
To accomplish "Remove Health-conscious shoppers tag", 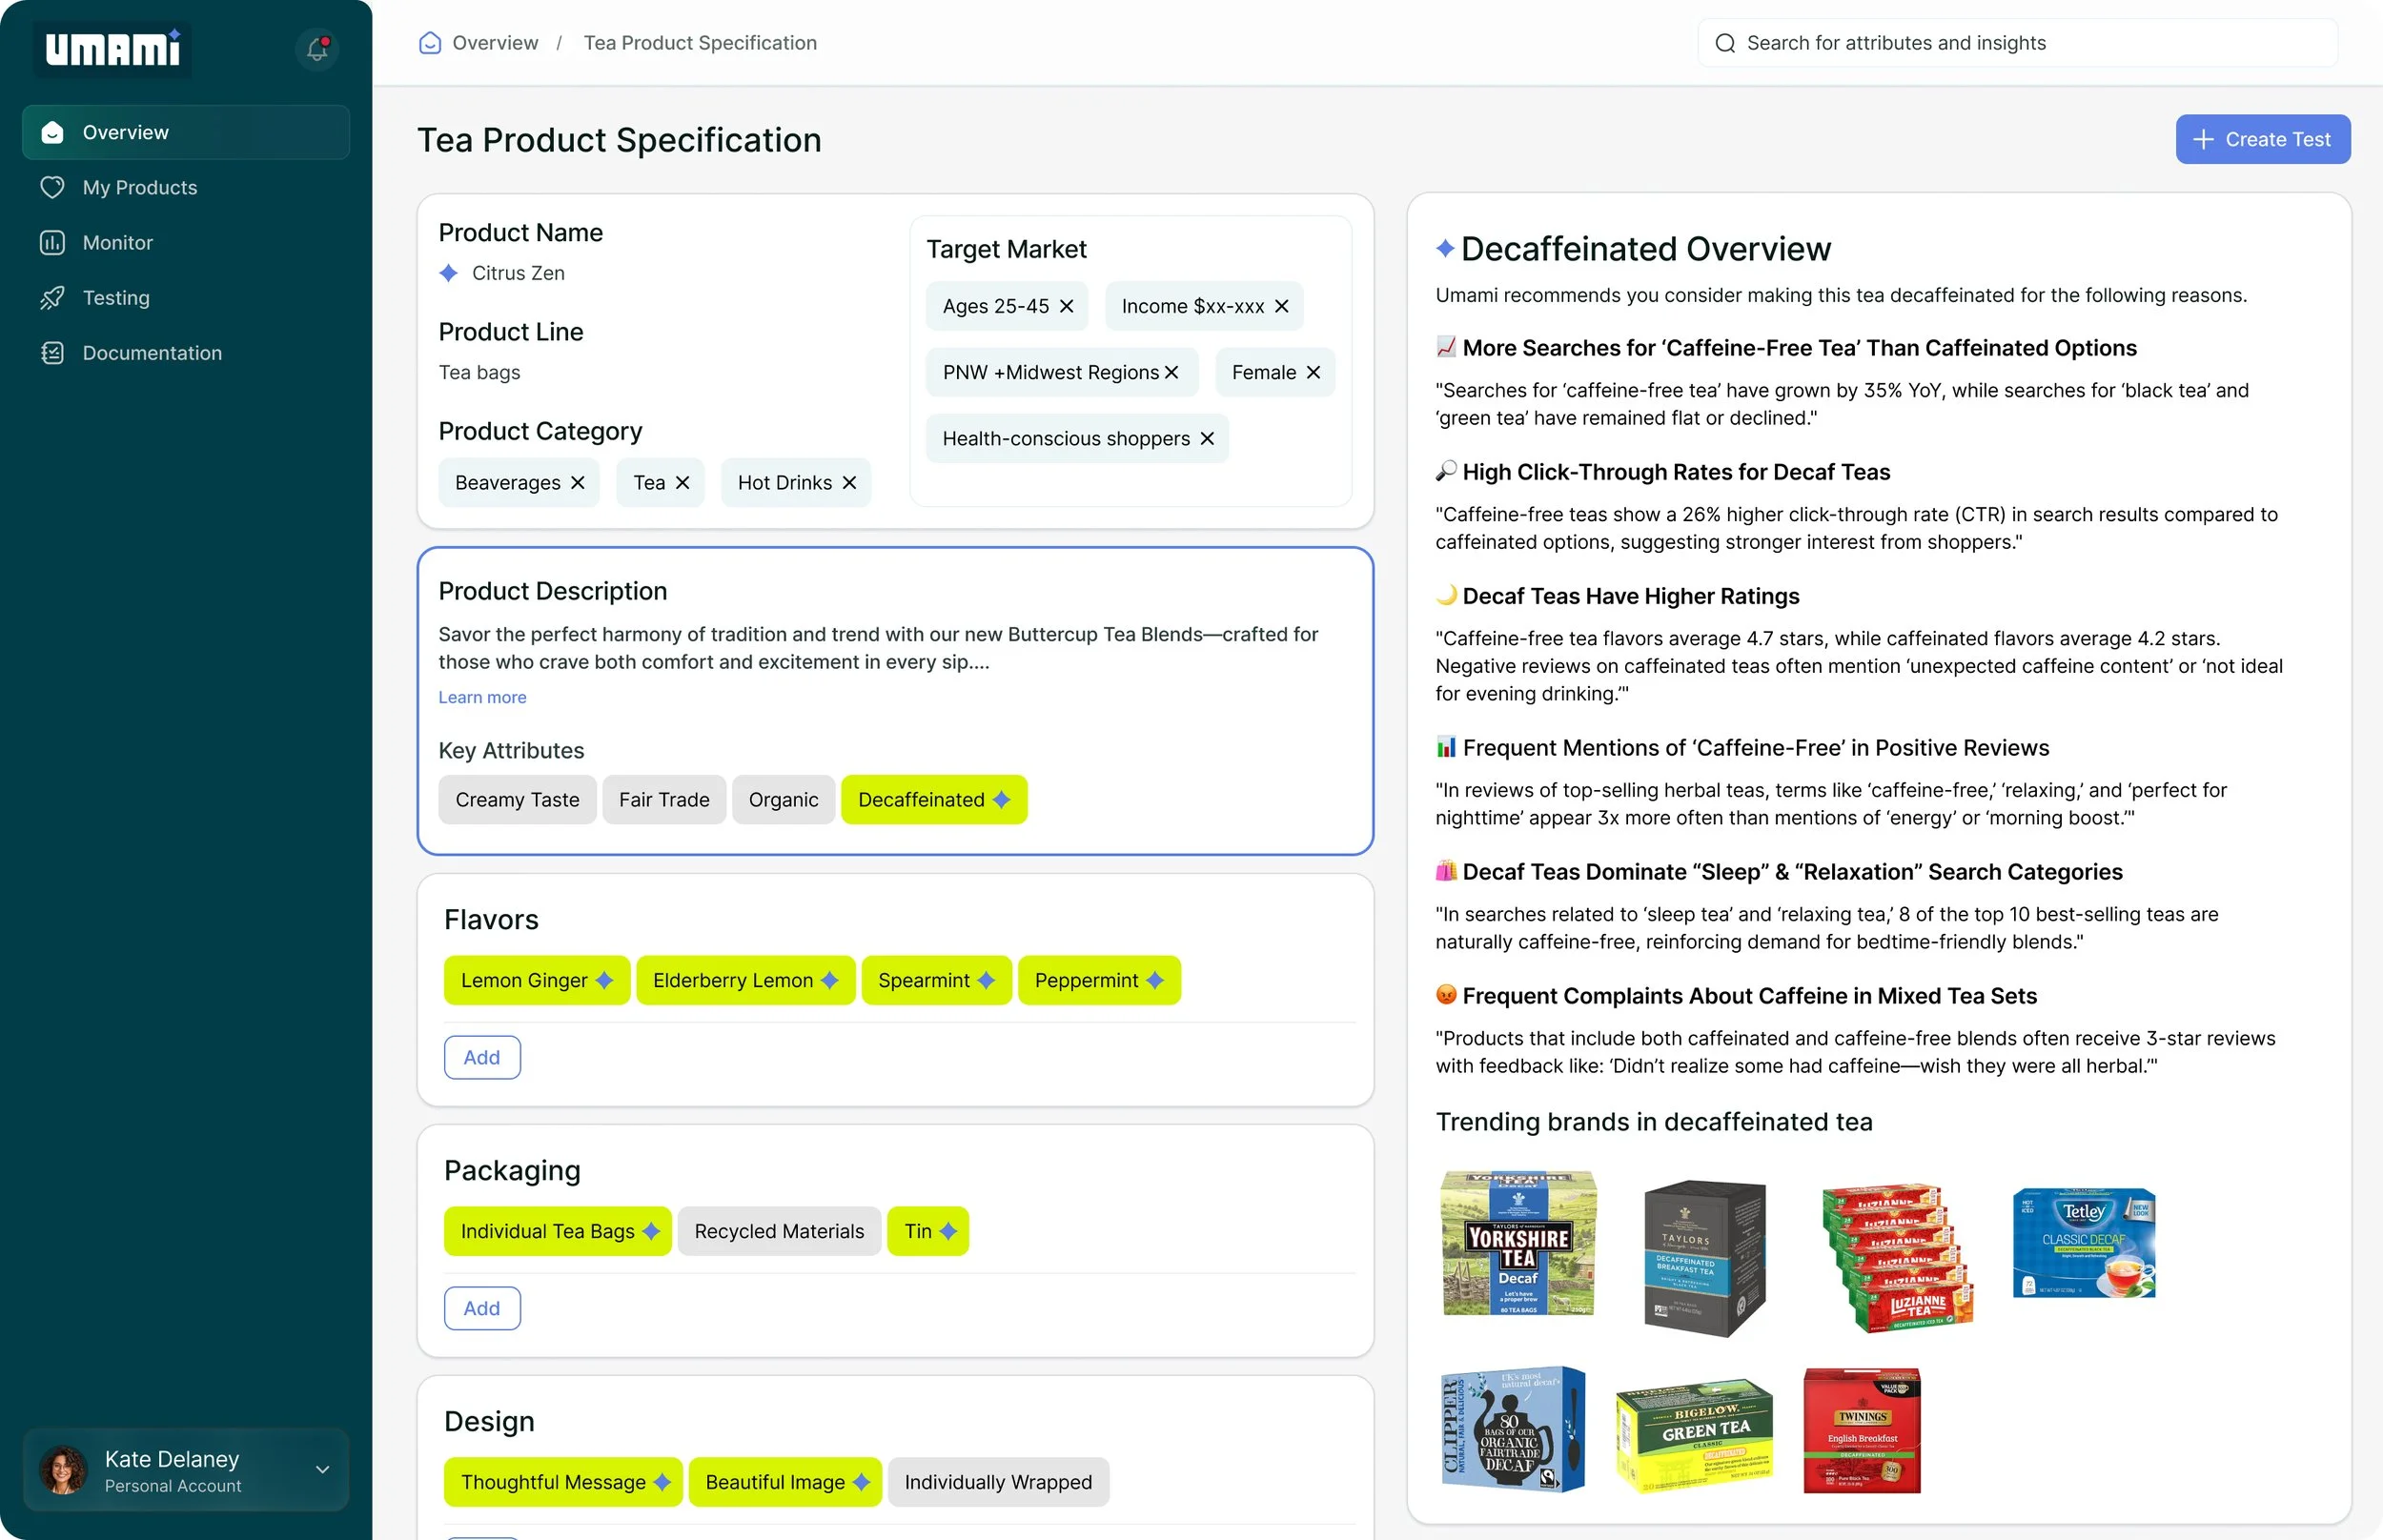I will click(x=1207, y=438).
